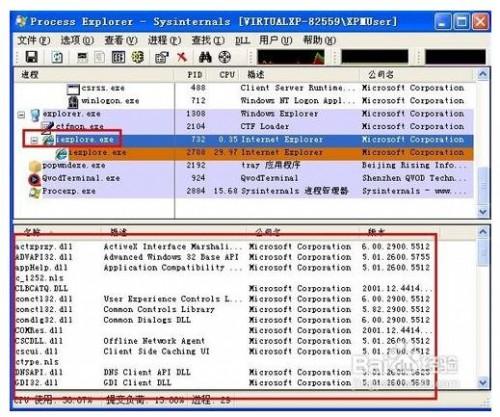Click the commit history graph in toolbar

pyautogui.click(x=375, y=57)
